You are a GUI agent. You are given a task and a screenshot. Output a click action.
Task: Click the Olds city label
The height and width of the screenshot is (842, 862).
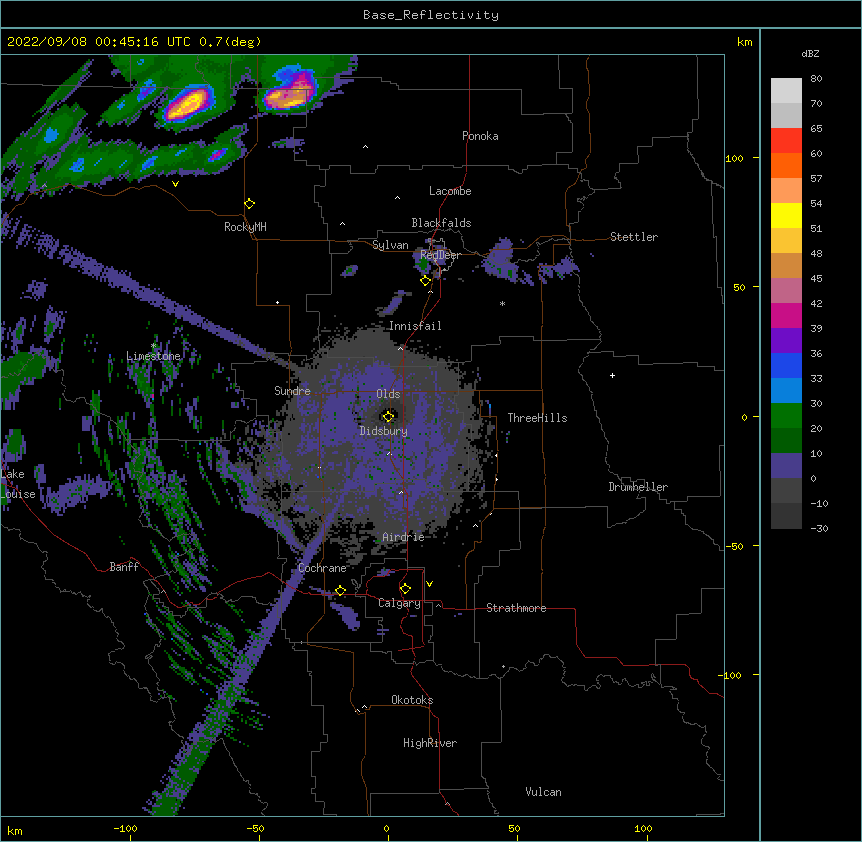point(388,394)
